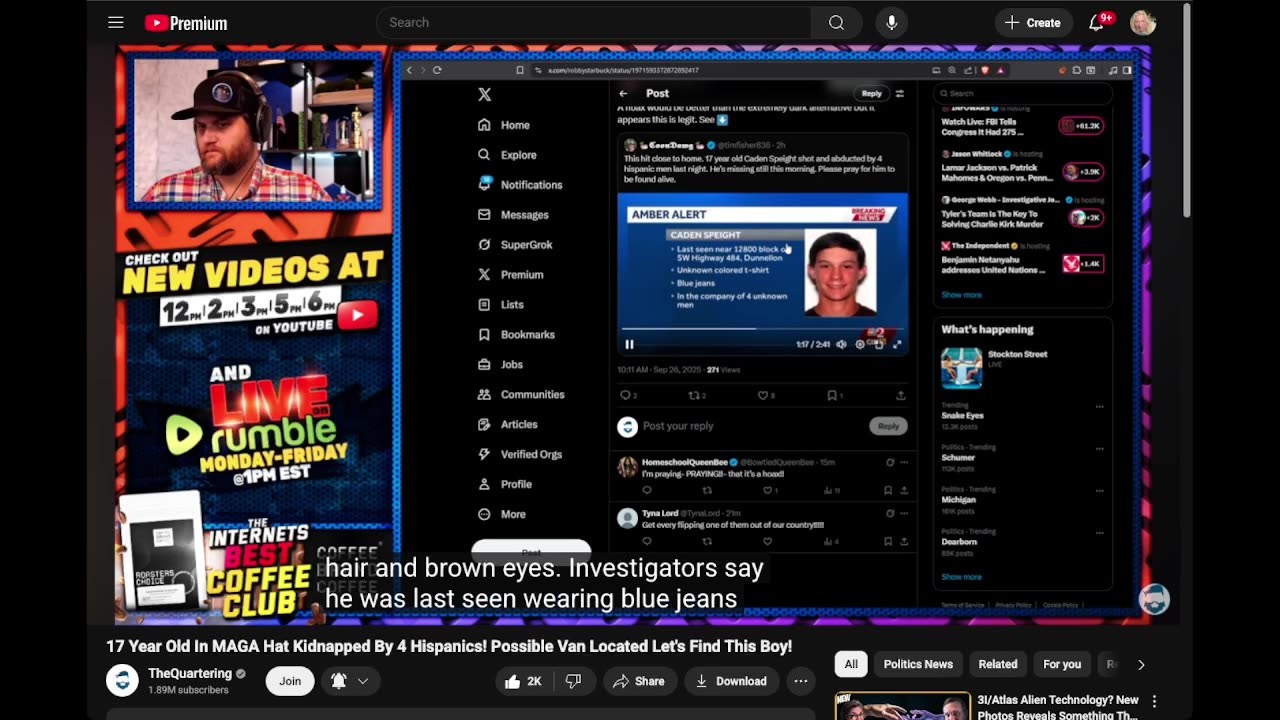The width and height of the screenshot is (1280, 720).
Task: Open the 3I/Atlas Alien Technology video title
Action: (1058, 707)
